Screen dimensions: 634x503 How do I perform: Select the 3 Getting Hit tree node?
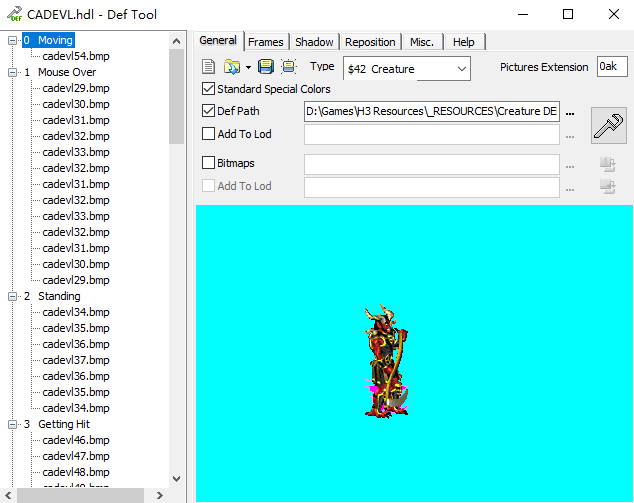coord(57,424)
